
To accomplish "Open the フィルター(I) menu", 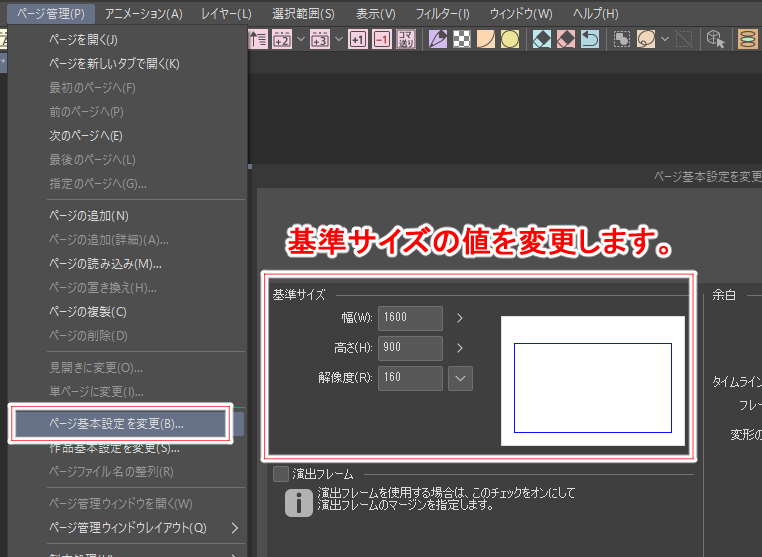I will [443, 14].
